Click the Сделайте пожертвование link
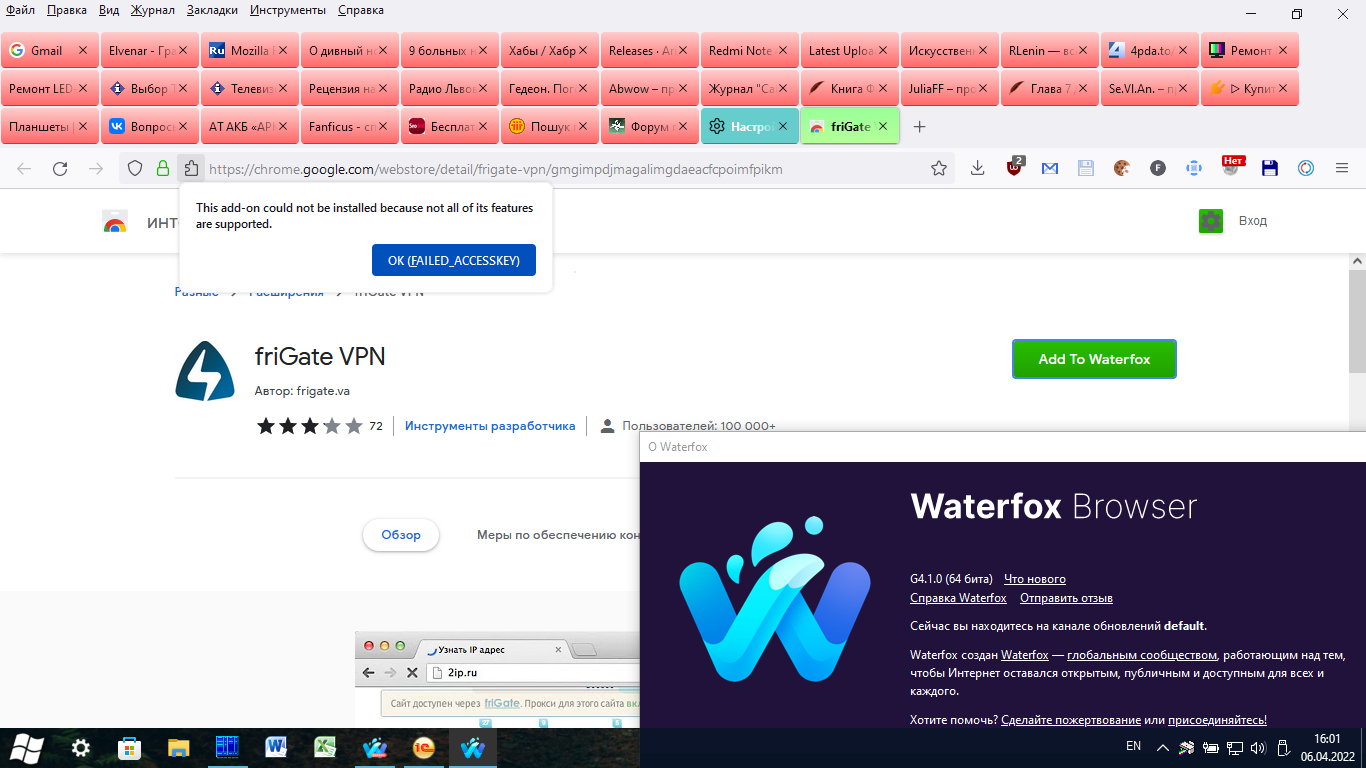 pyautogui.click(x=1071, y=720)
